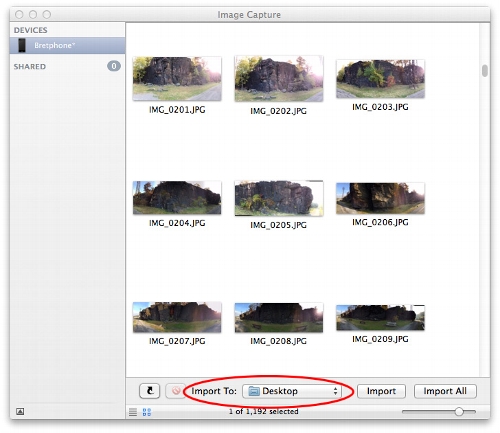This screenshot has height=433, width=500.
Task: Click the delete (prohibited sign) button
Action: click(x=176, y=391)
